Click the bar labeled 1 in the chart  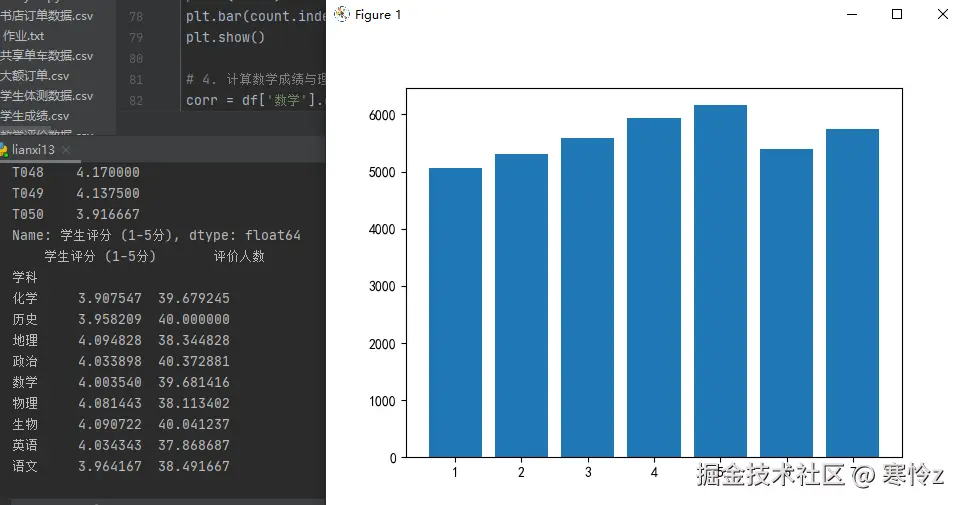[455, 313]
